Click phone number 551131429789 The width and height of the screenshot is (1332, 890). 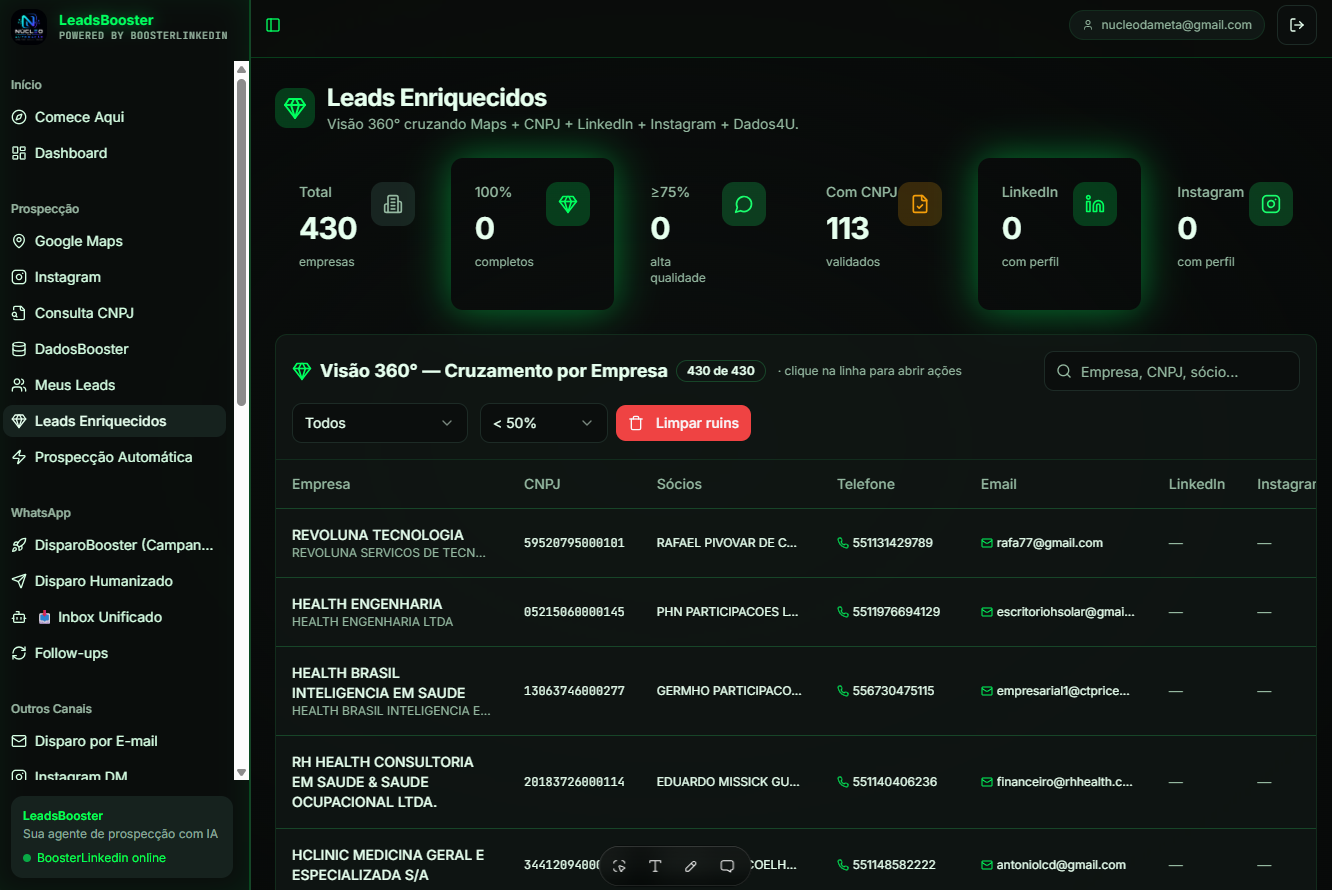[885, 543]
